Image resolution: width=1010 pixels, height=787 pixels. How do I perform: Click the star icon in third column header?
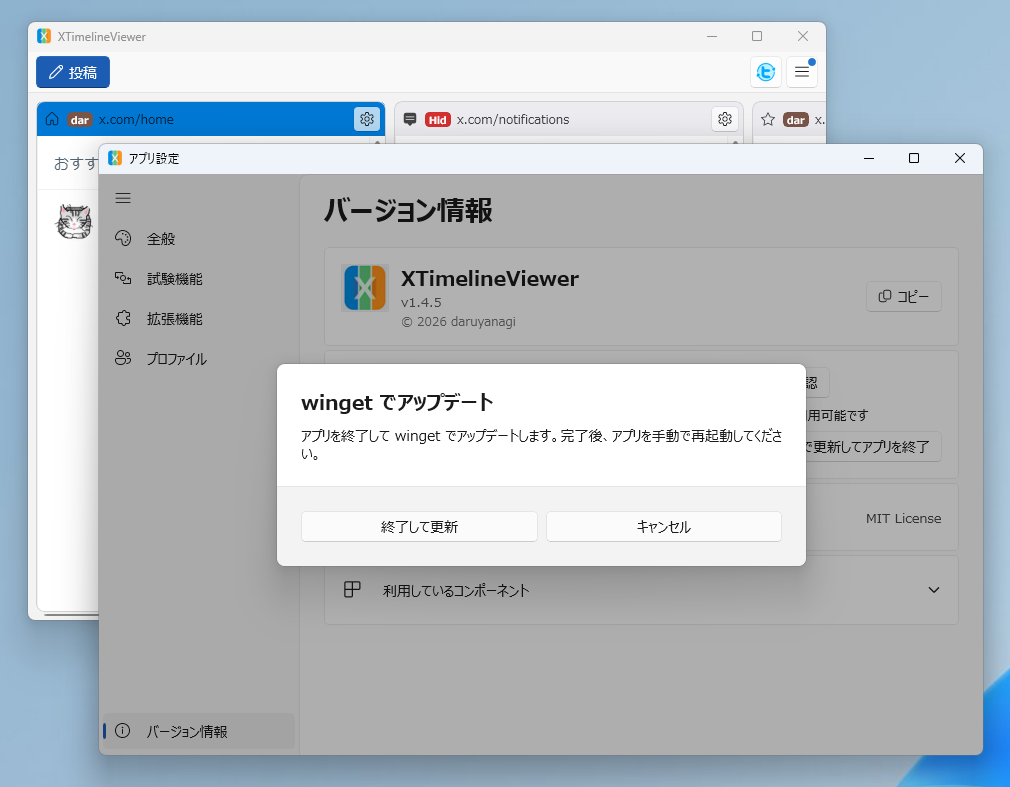(768, 119)
